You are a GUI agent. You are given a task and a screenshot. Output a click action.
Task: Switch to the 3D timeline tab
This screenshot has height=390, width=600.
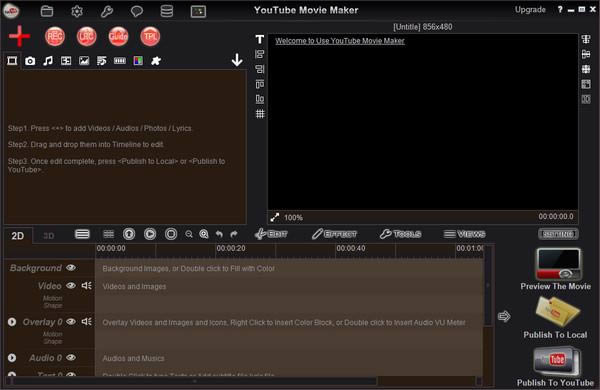coord(49,236)
